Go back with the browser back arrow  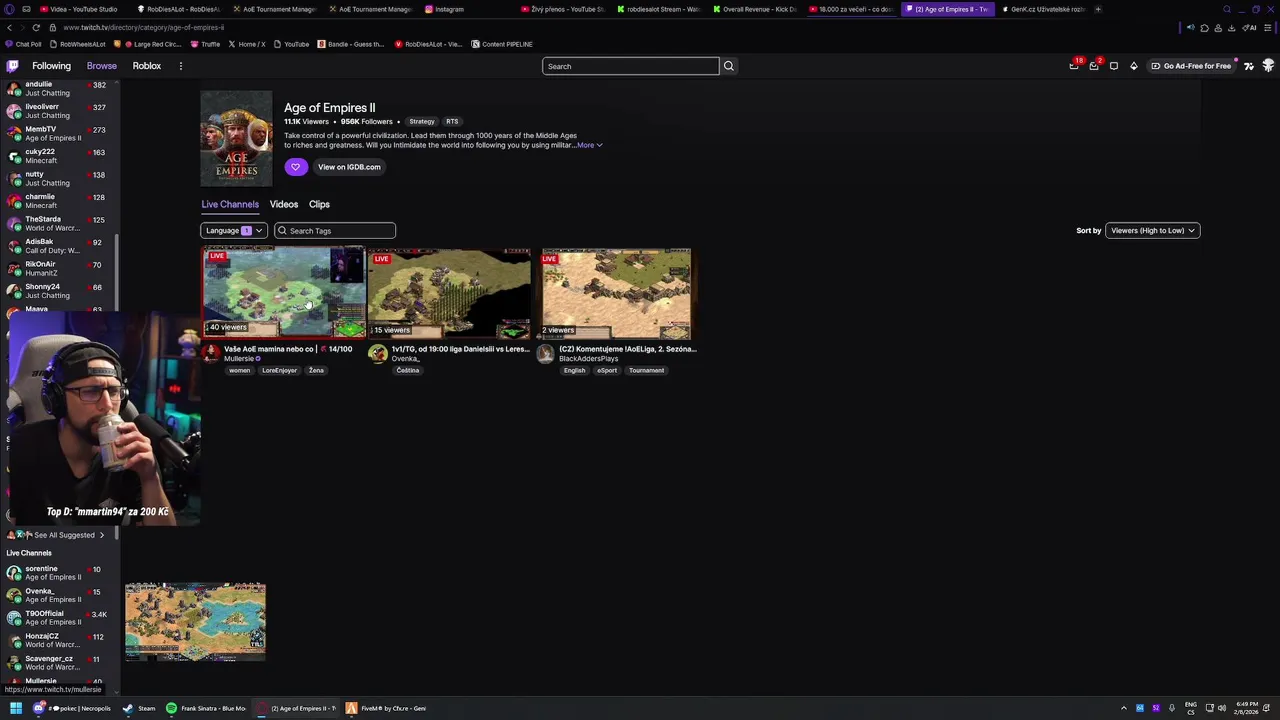(x=9, y=28)
